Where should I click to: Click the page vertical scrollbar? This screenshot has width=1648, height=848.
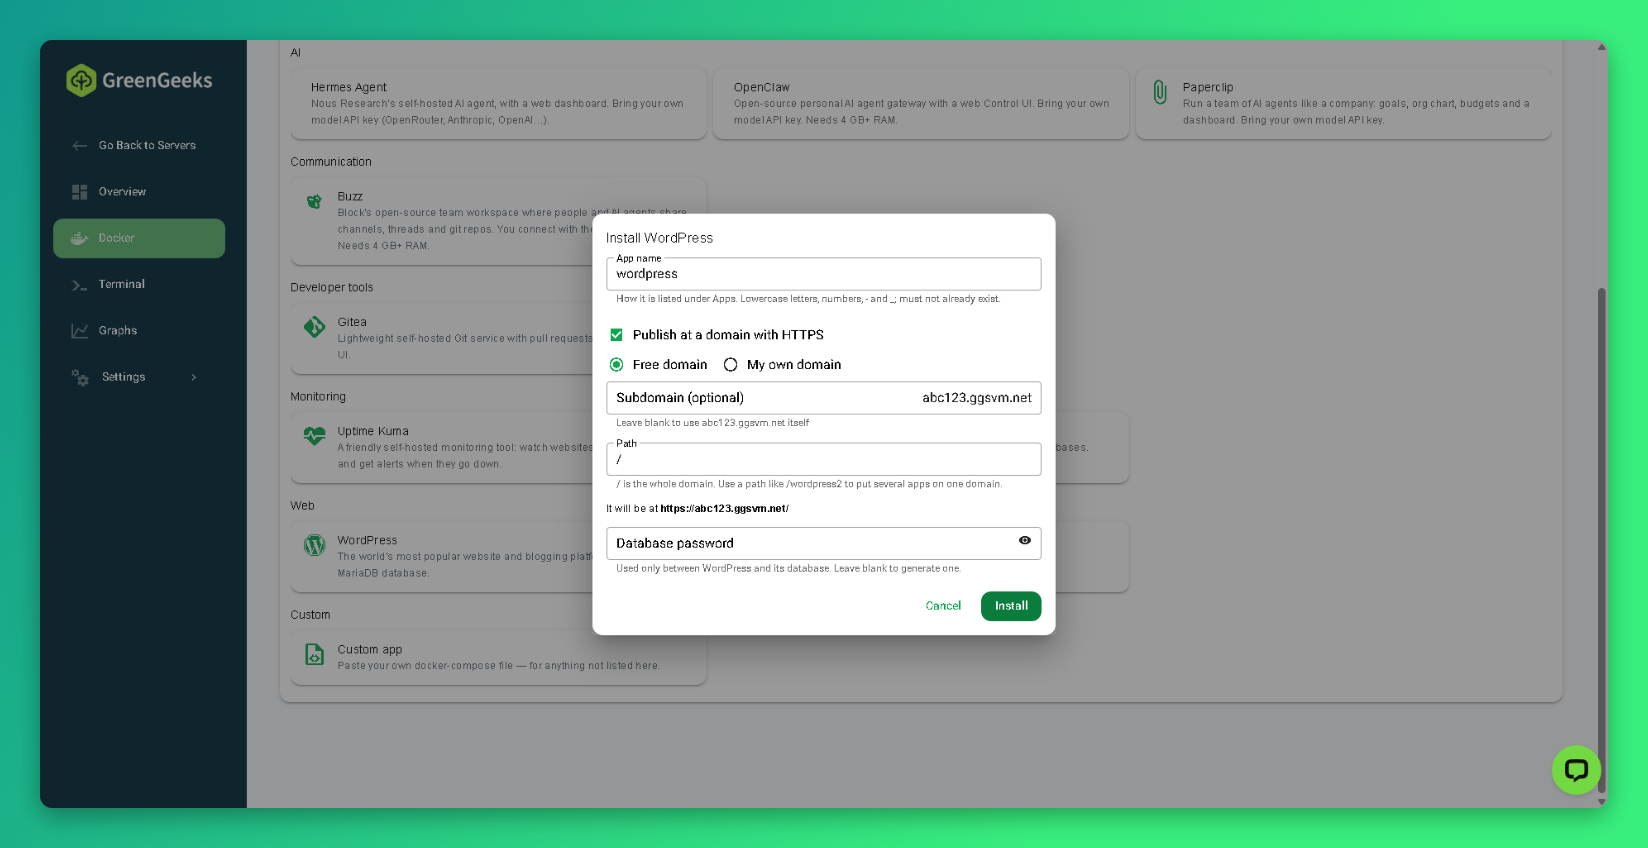click(x=1601, y=540)
